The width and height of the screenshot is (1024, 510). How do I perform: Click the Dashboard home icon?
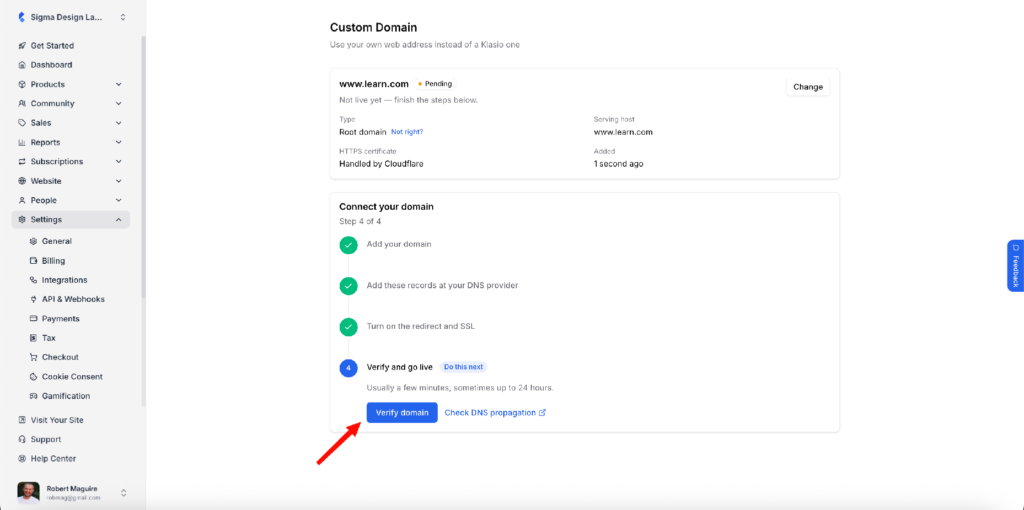[22, 65]
